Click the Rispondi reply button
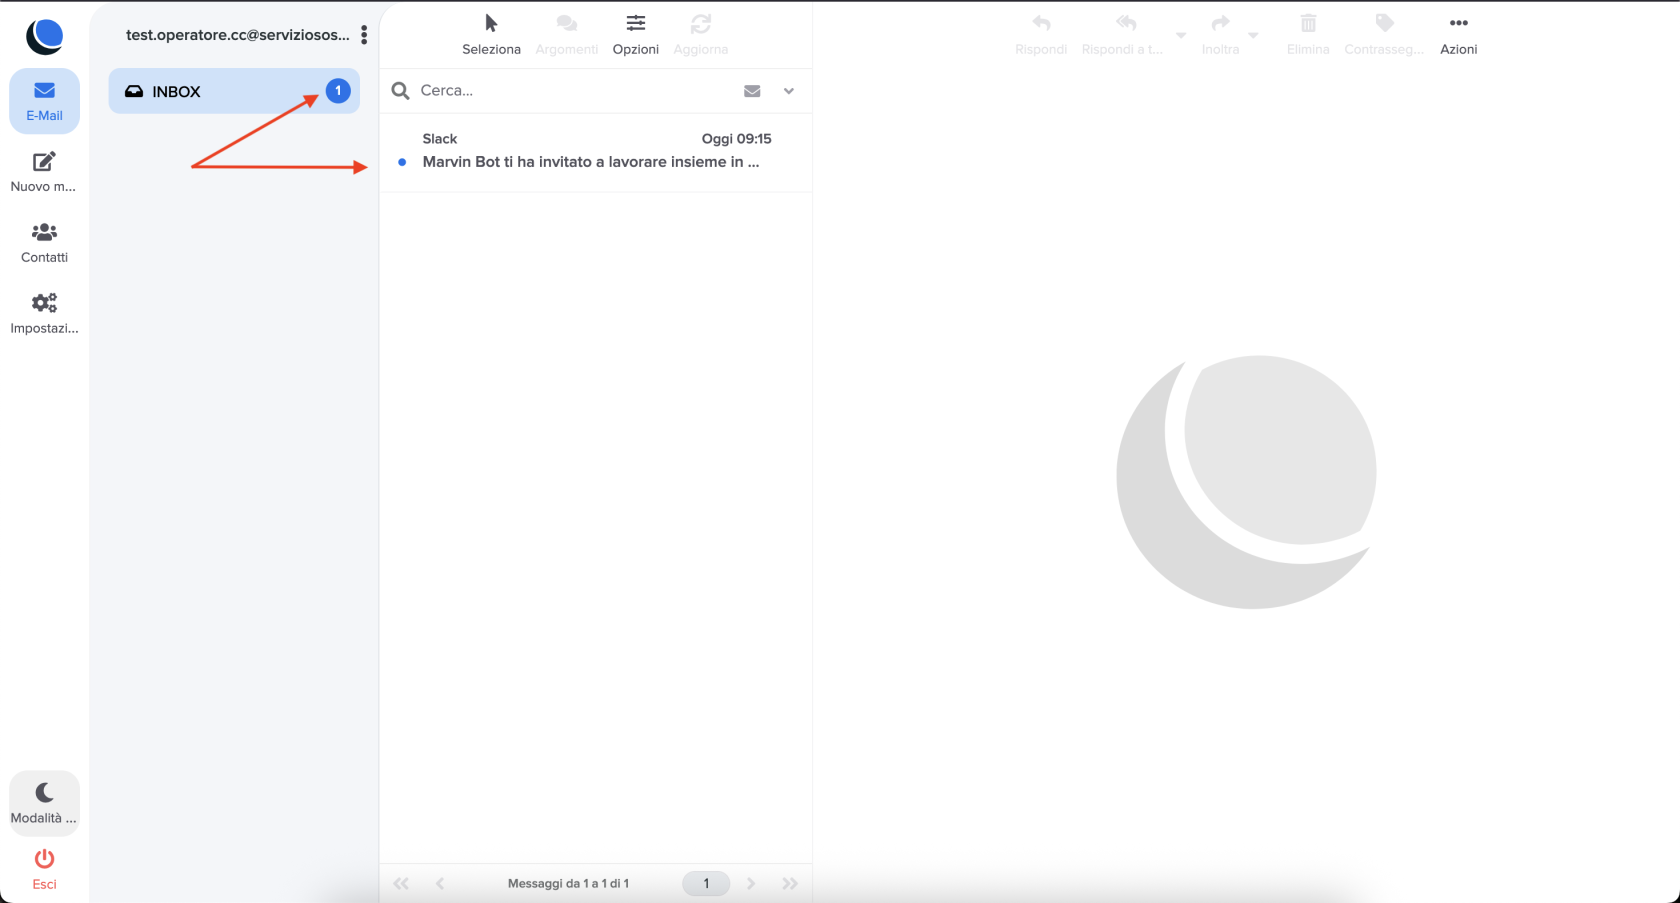 [1041, 35]
